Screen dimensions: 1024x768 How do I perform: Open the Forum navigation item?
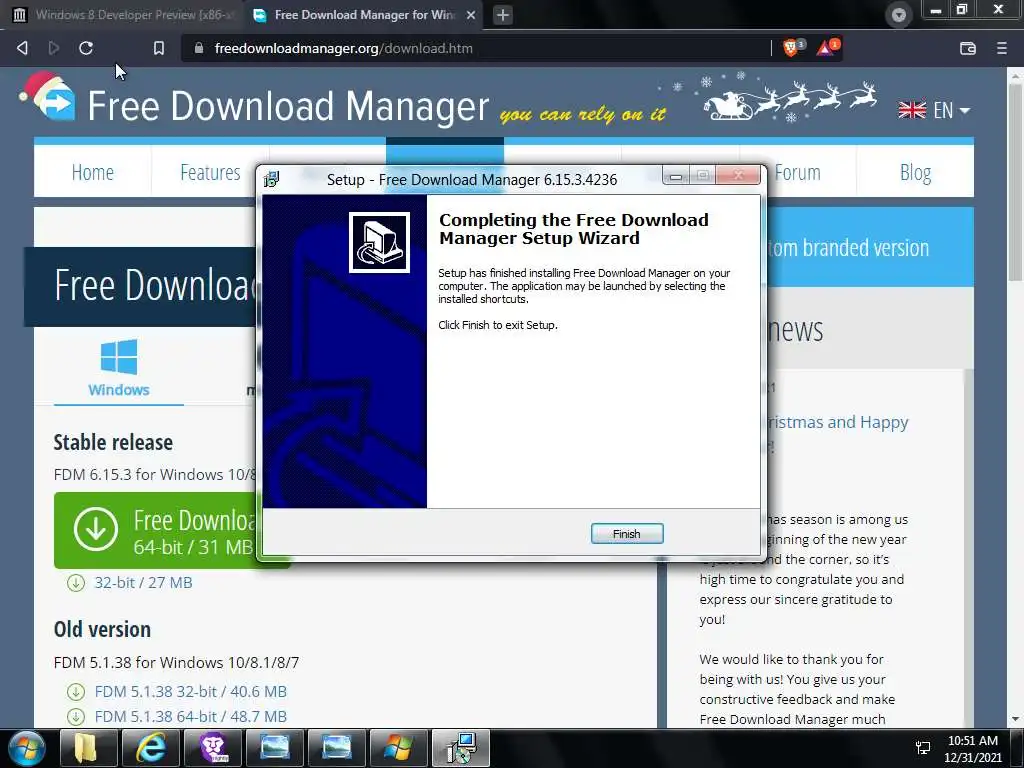(x=797, y=172)
